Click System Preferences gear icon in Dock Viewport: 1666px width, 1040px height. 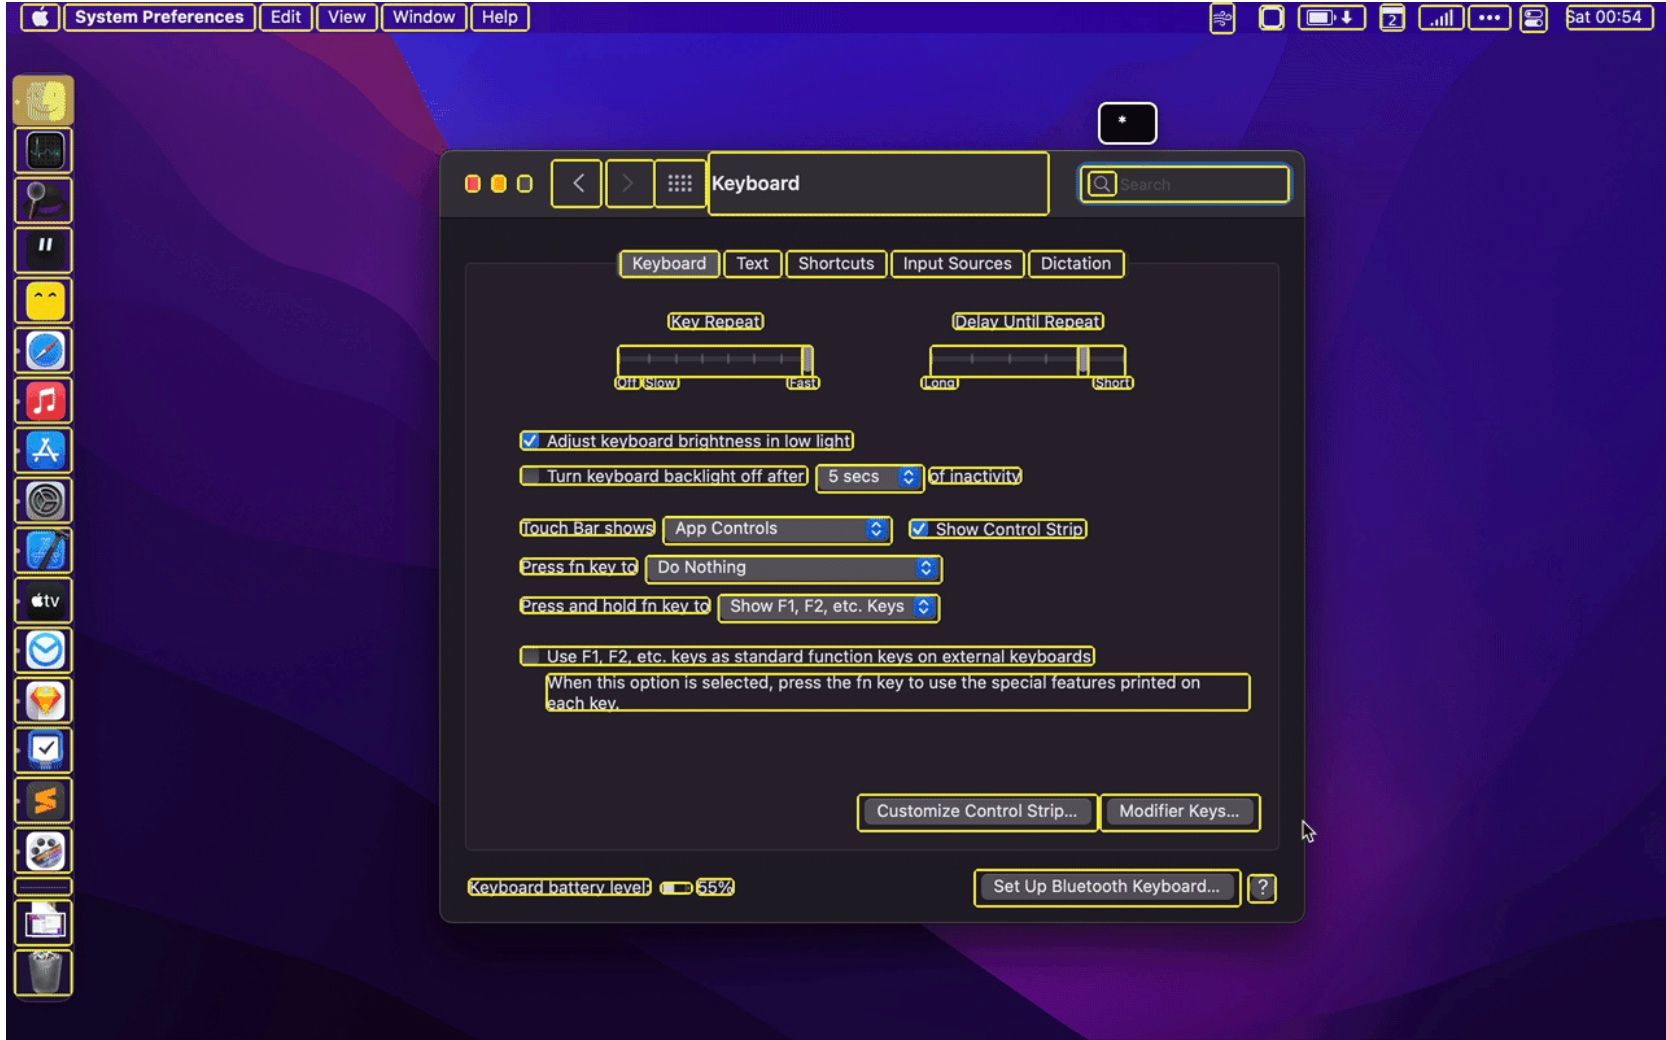click(44, 501)
